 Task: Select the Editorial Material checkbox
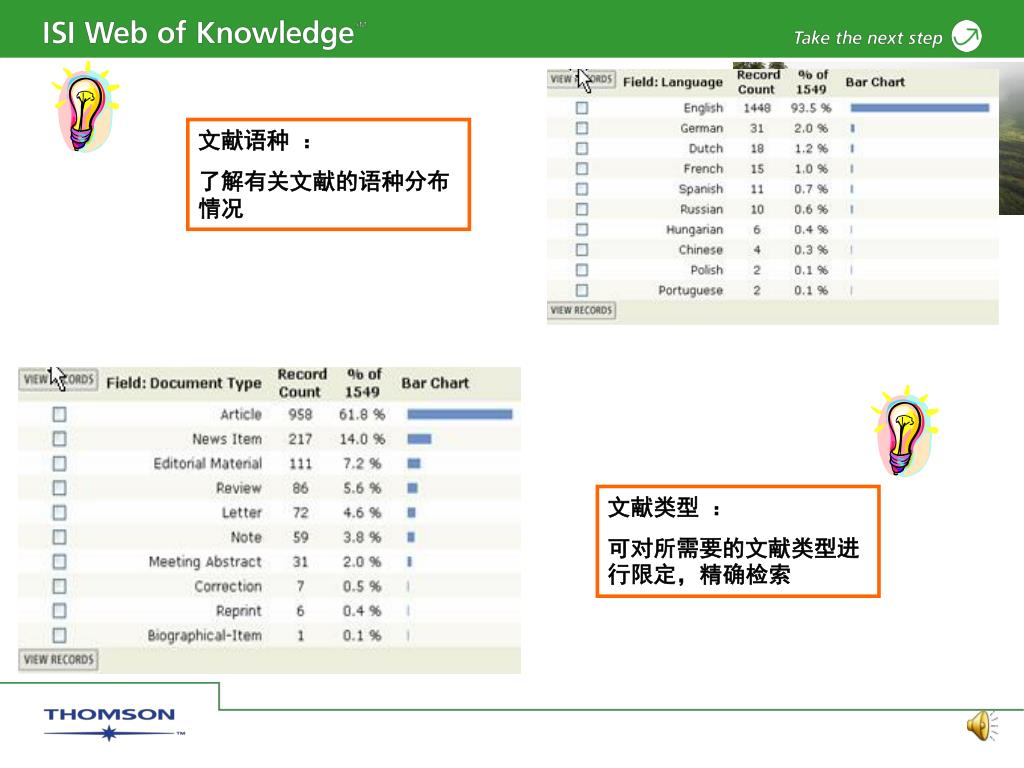[59, 464]
